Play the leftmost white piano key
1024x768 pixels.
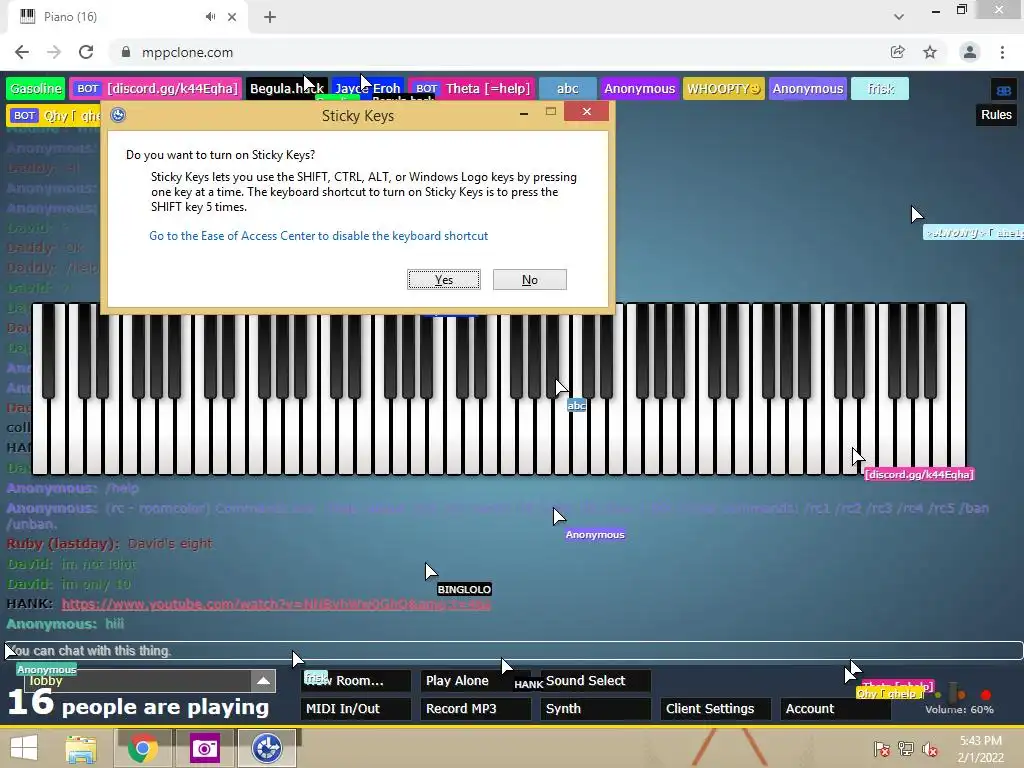point(39,438)
